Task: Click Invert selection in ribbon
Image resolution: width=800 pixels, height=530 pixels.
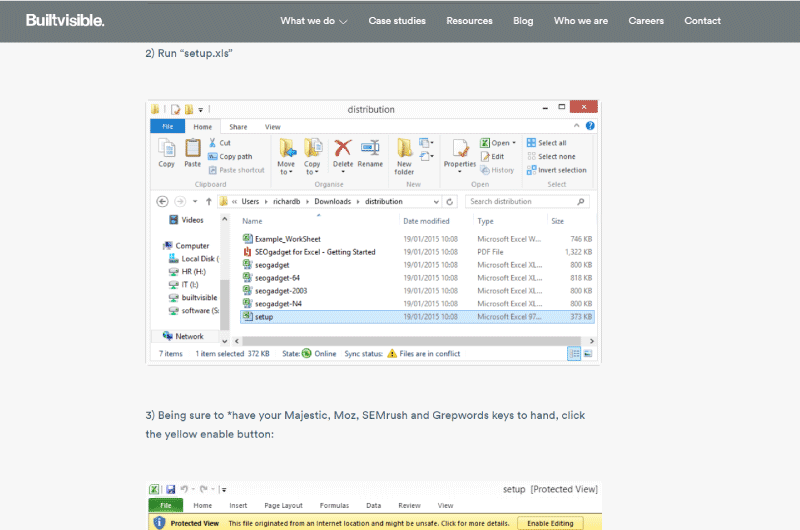Action: (557, 170)
